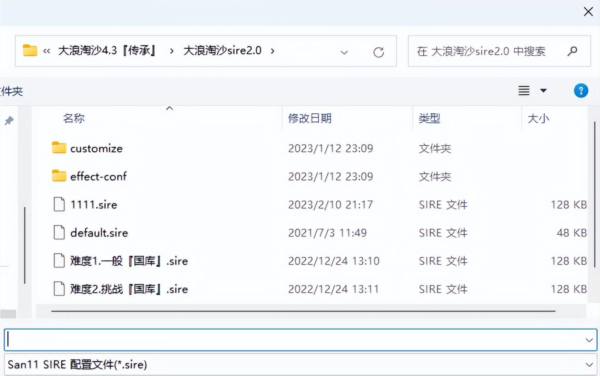Click date 2022/12/24 13:11 cell
The image size is (600, 376).
pos(333,289)
